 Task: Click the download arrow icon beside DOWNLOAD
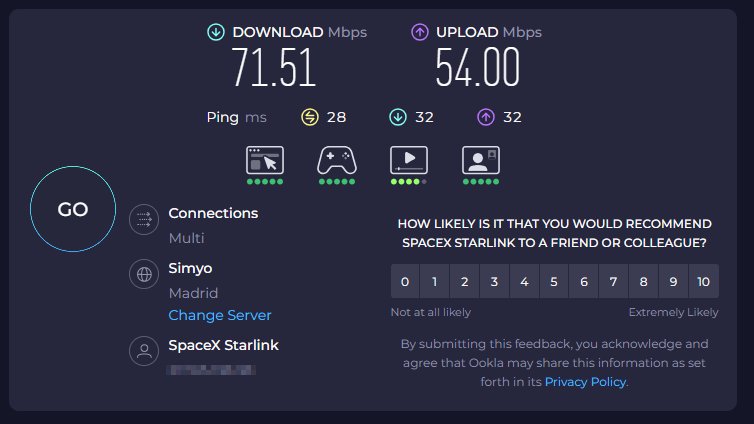[x=216, y=32]
